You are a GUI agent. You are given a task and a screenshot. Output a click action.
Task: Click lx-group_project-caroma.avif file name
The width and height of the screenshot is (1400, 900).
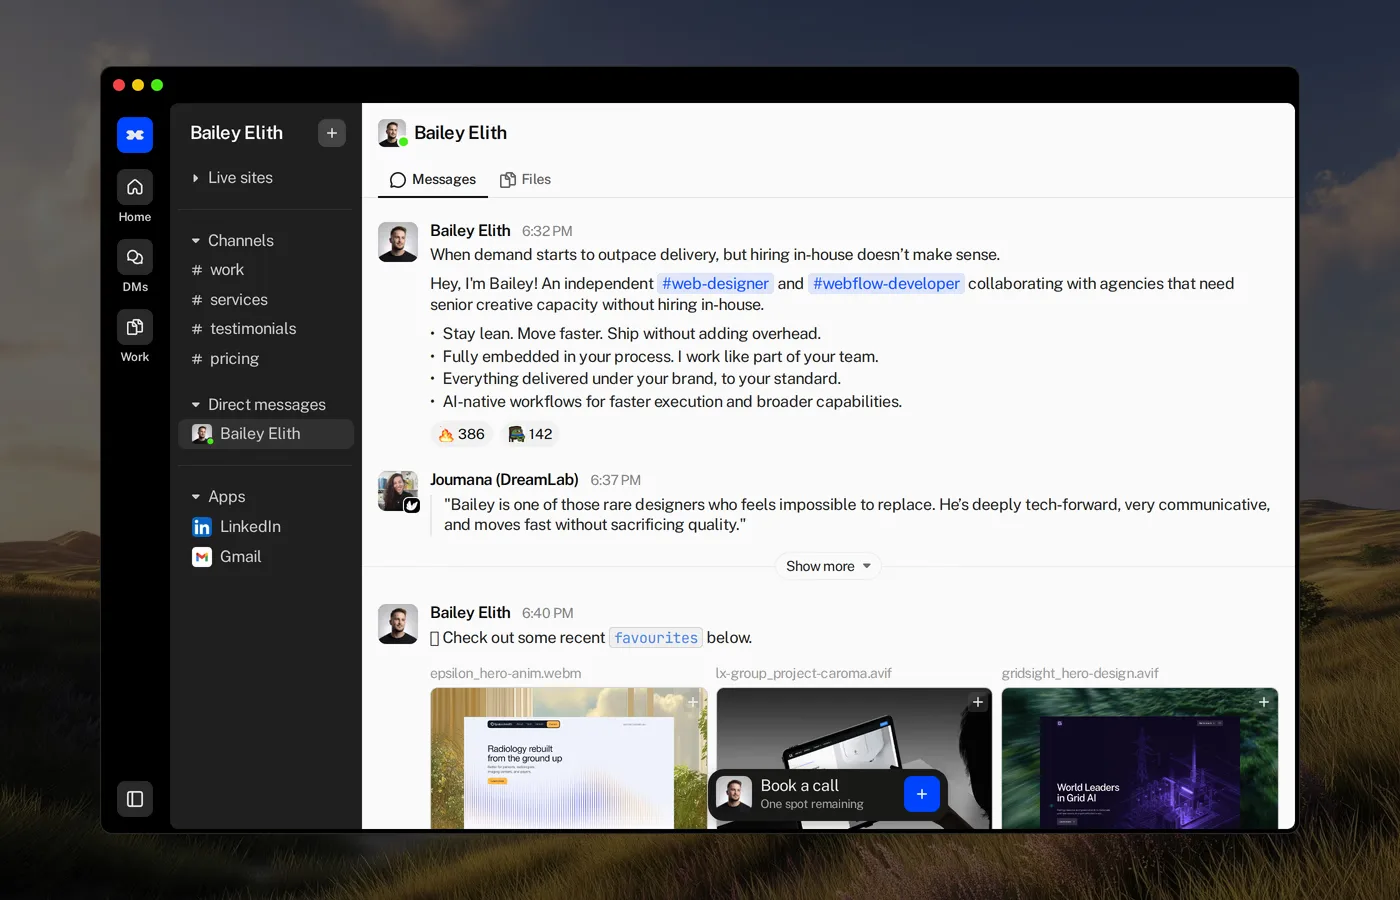point(803,674)
